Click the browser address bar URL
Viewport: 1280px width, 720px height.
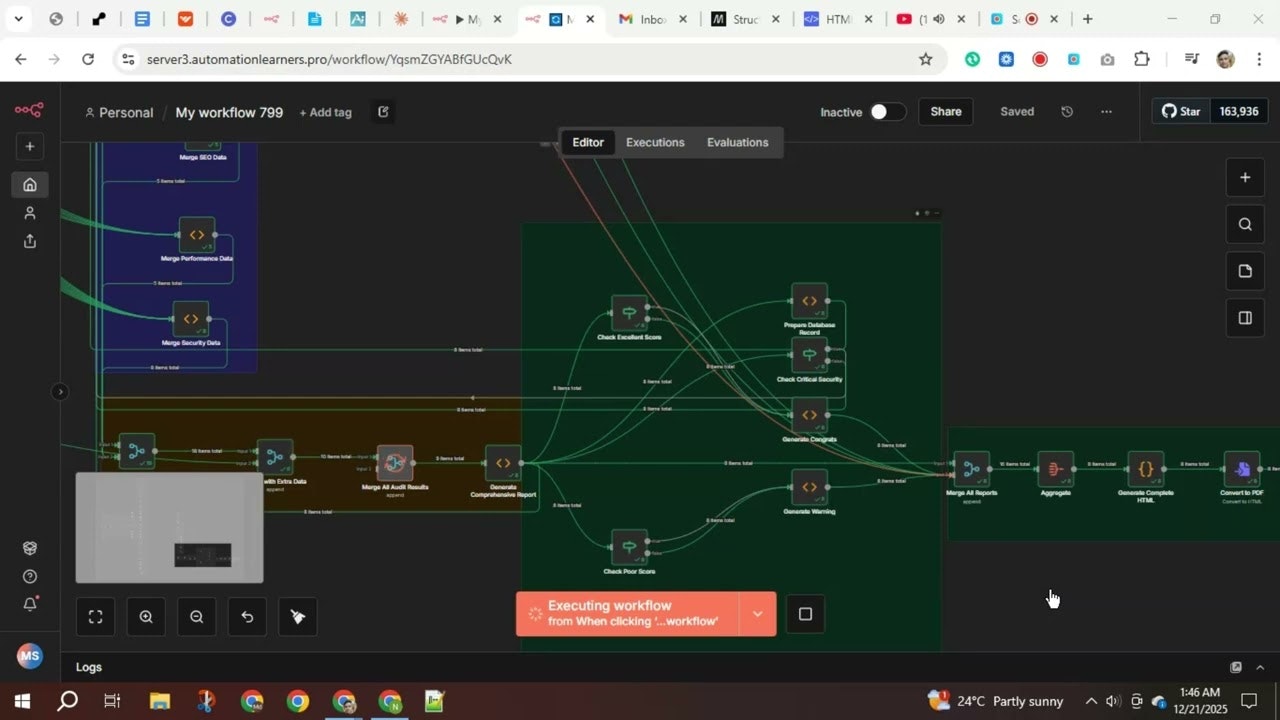click(329, 59)
